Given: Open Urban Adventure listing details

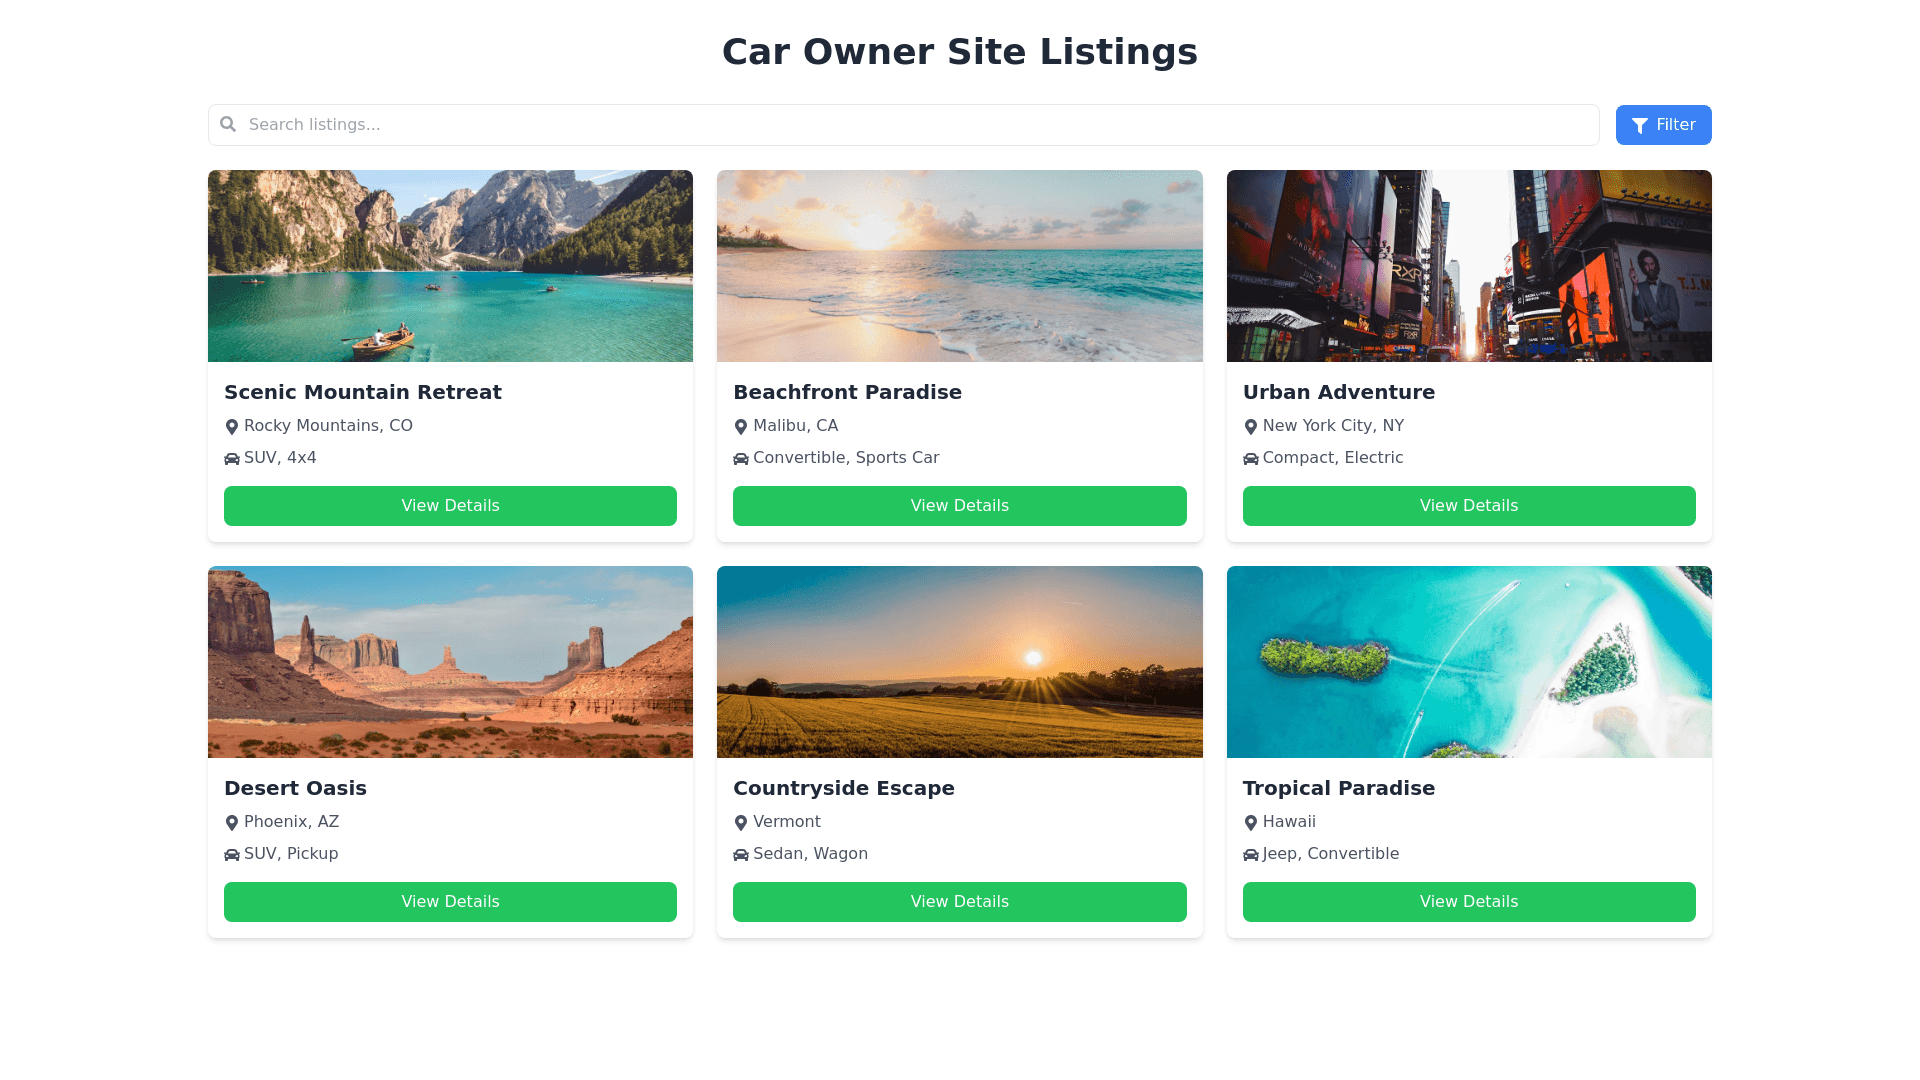Looking at the screenshot, I should (1468, 506).
